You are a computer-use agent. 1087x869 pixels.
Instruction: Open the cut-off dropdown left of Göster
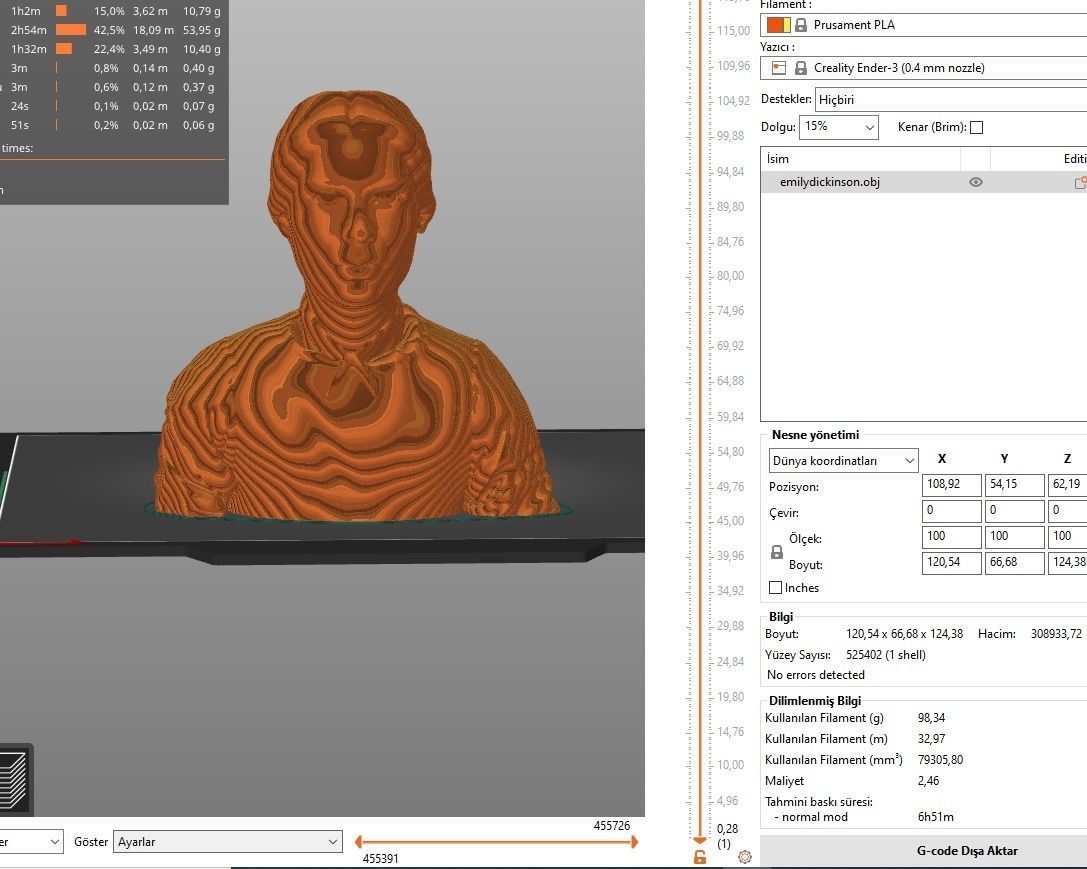click(x=31, y=842)
